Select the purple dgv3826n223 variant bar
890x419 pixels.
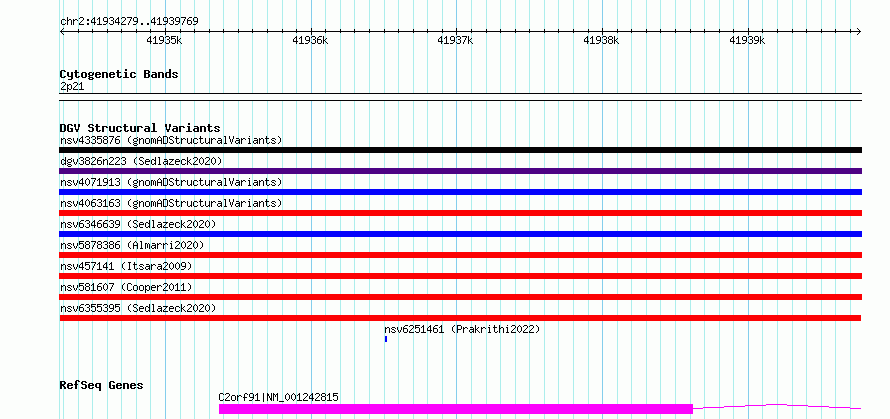pyautogui.click(x=461, y=171)
